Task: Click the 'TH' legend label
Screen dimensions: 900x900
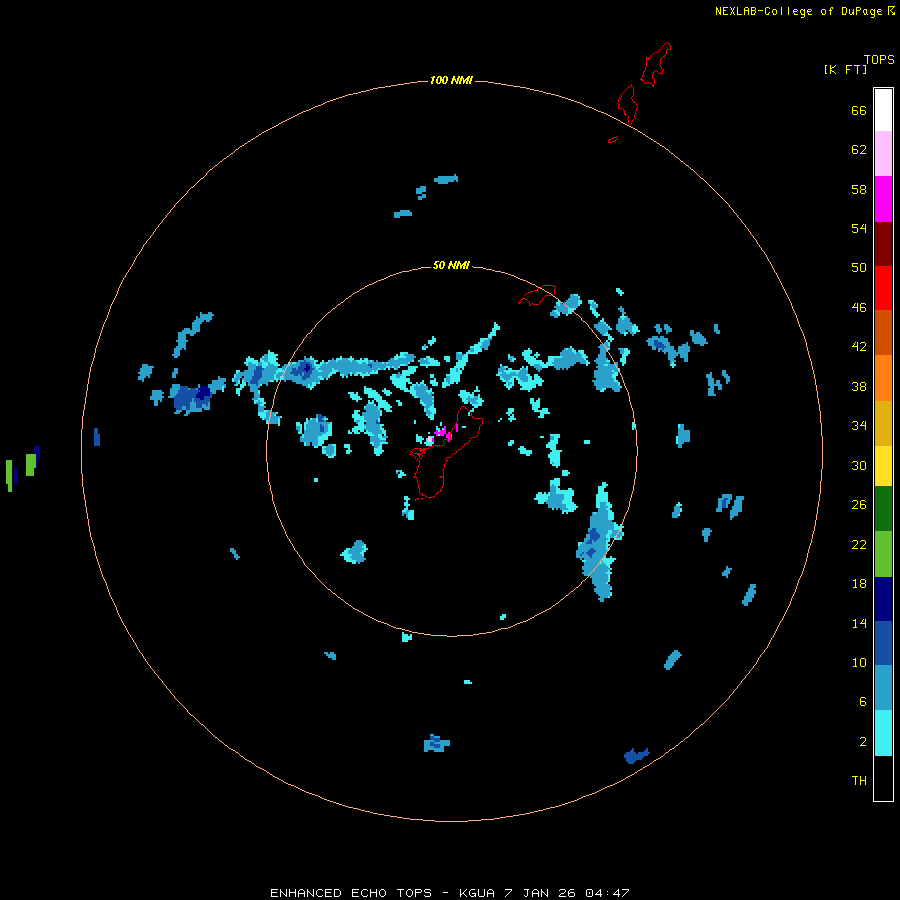Action: tap(859, 781)
